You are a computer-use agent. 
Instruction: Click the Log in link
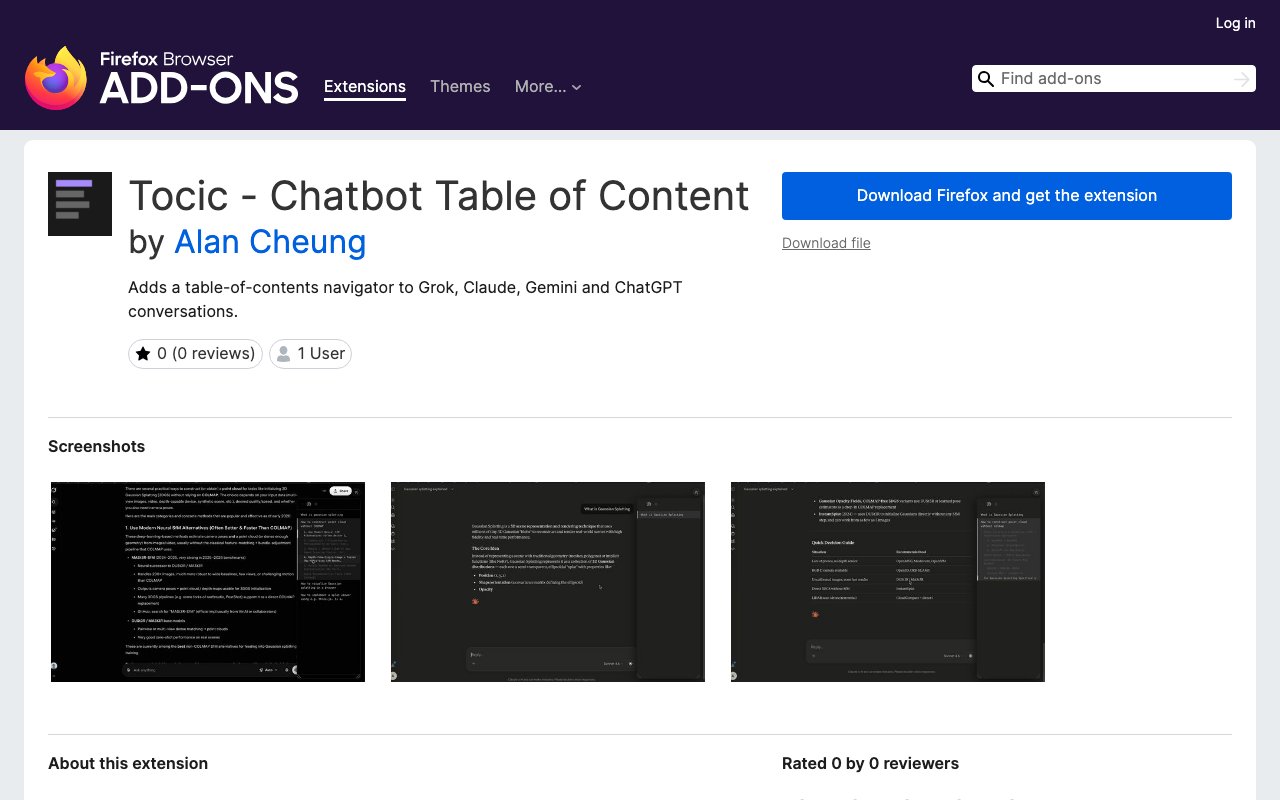(x=1236, y=23)
